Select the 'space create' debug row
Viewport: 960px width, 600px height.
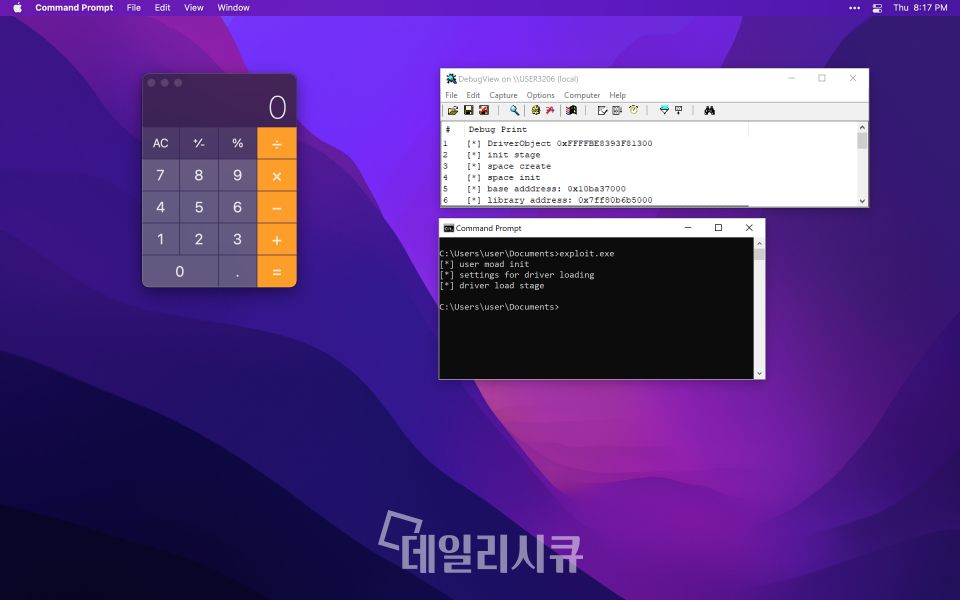509,166
